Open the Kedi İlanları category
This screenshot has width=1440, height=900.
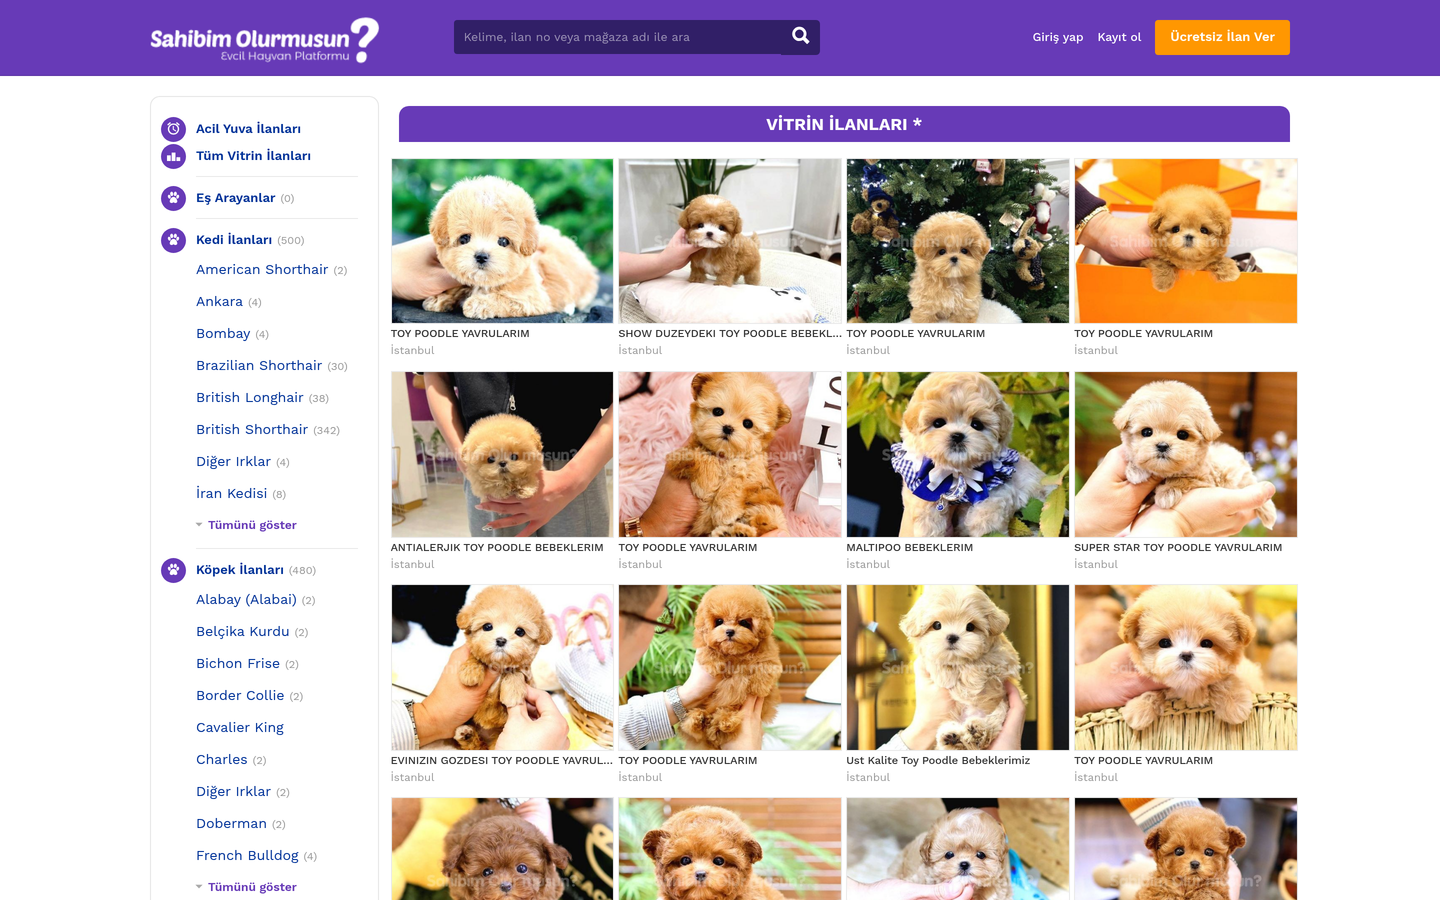click(234, 240)
